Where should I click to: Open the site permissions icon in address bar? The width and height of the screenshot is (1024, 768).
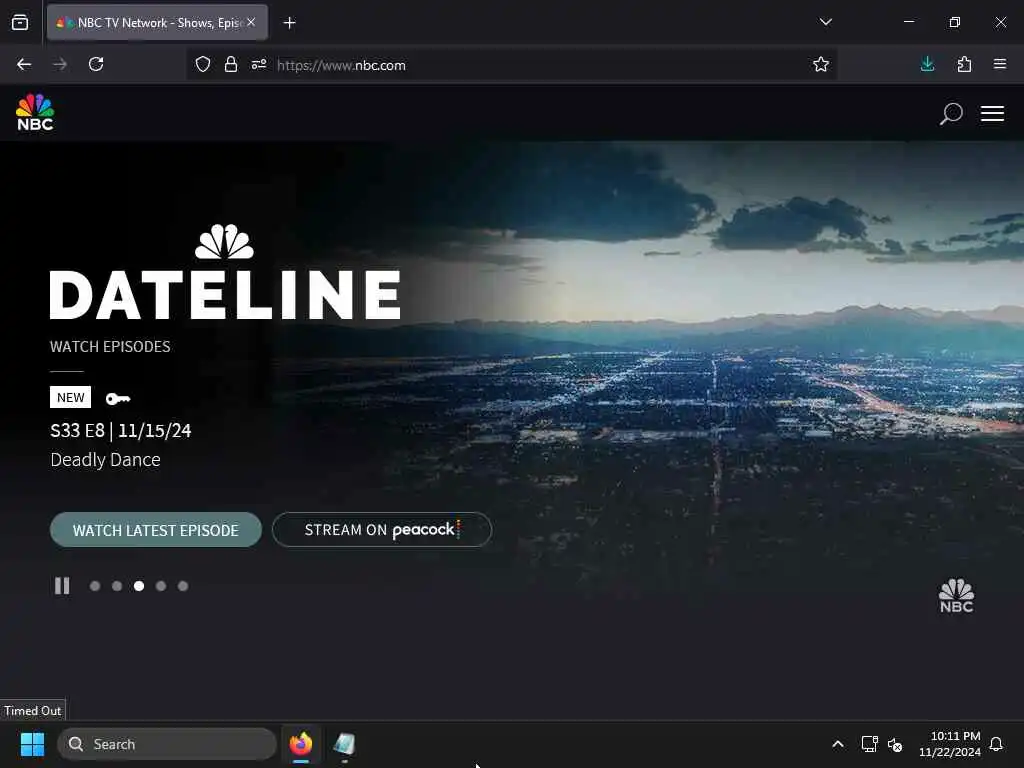coord(259,65)
